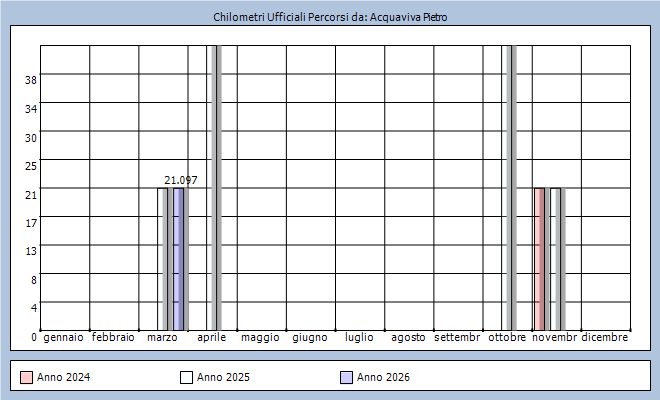
Task: Click the blue bar in marzo
Action: [179, 258]
